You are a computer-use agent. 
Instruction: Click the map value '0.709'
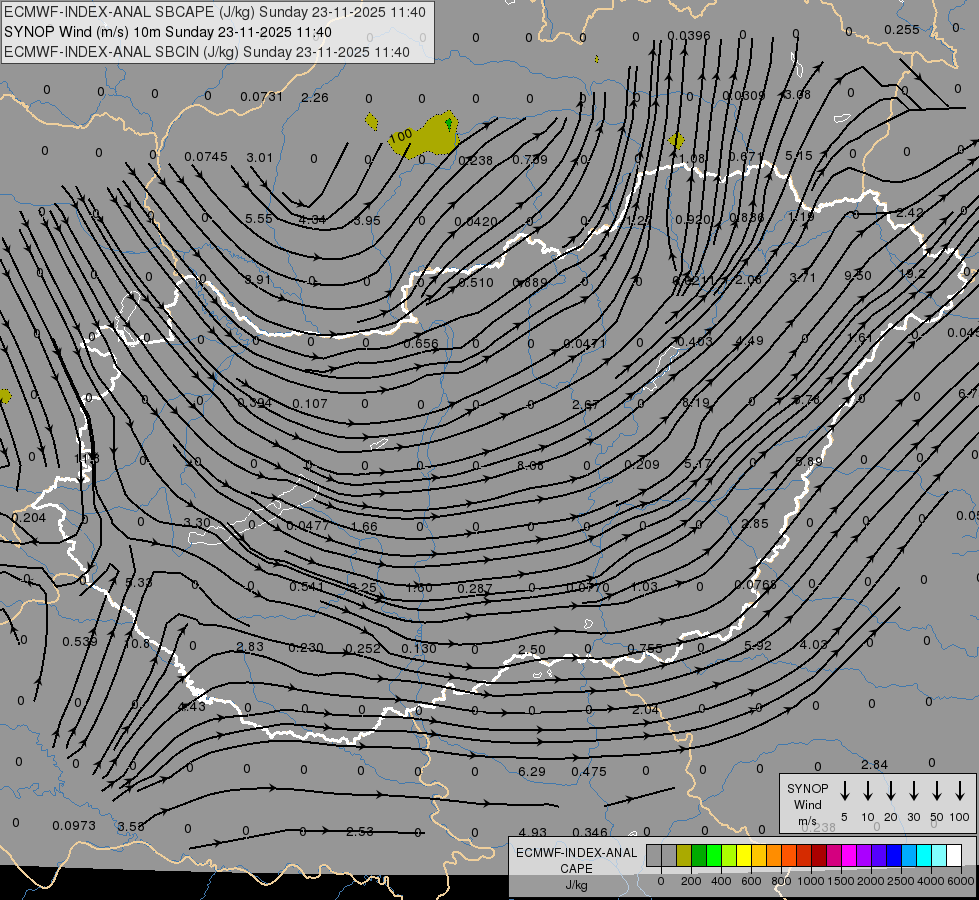pos(530,159)
